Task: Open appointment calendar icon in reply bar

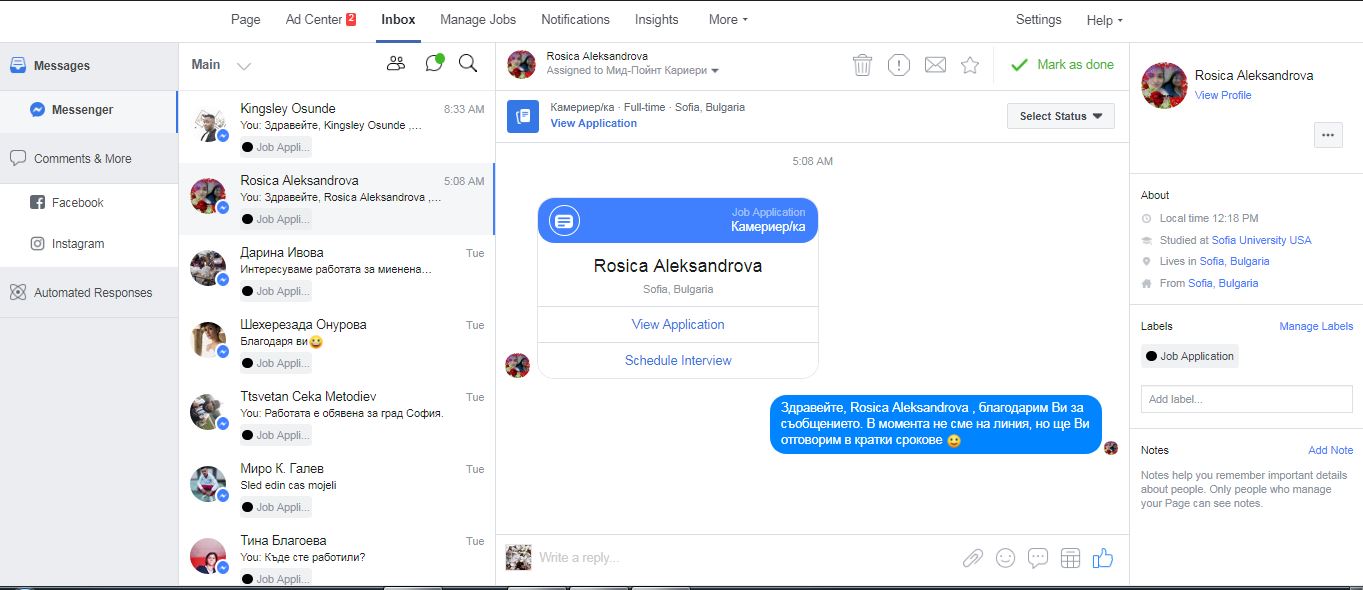Action: (1070, 558)
